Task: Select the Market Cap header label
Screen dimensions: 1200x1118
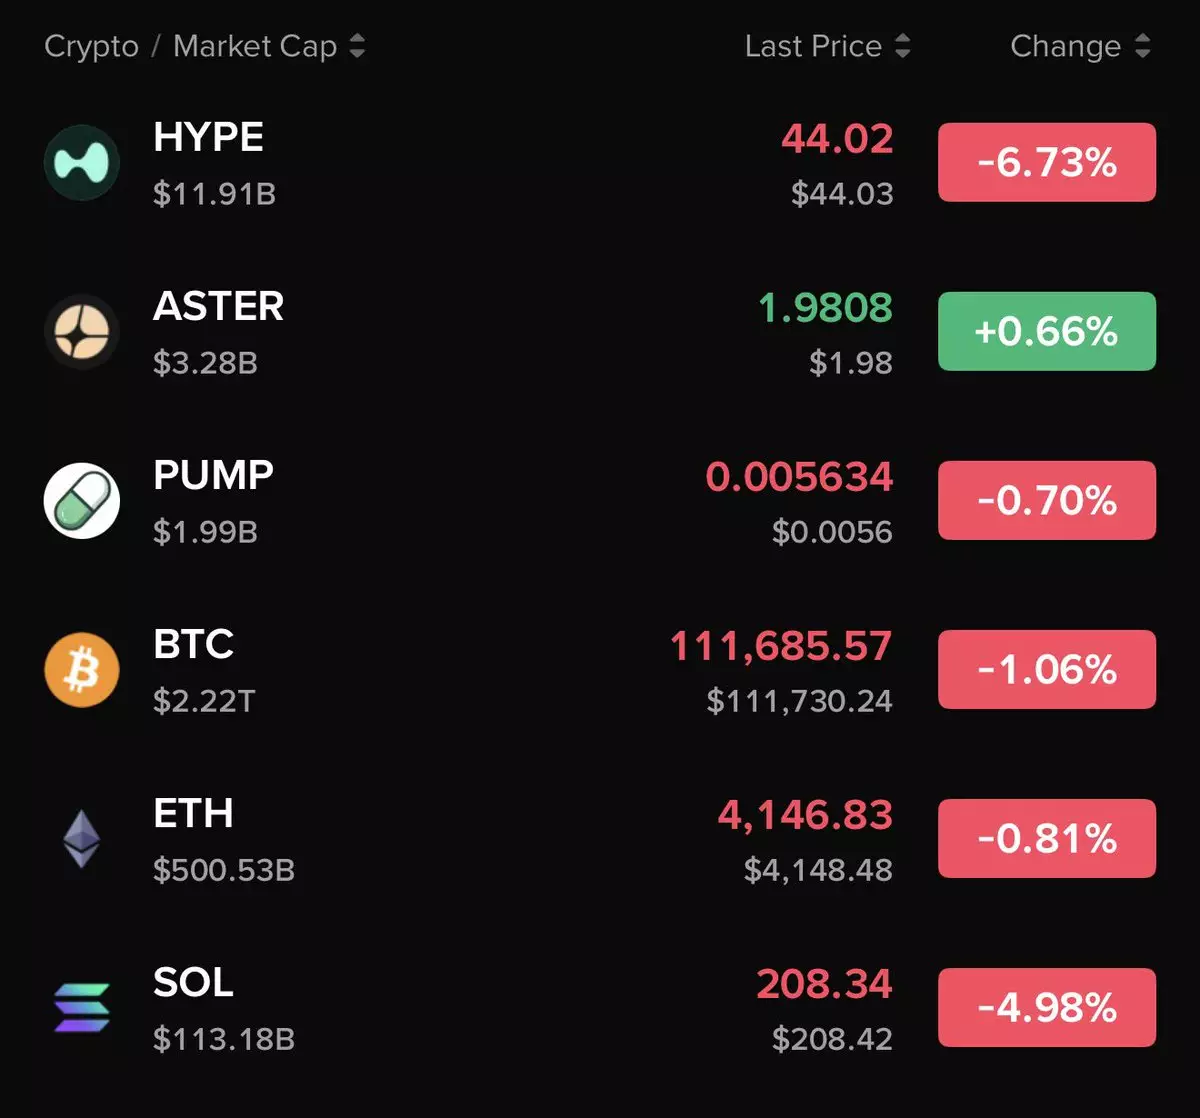Action: (x=255, y=47)
